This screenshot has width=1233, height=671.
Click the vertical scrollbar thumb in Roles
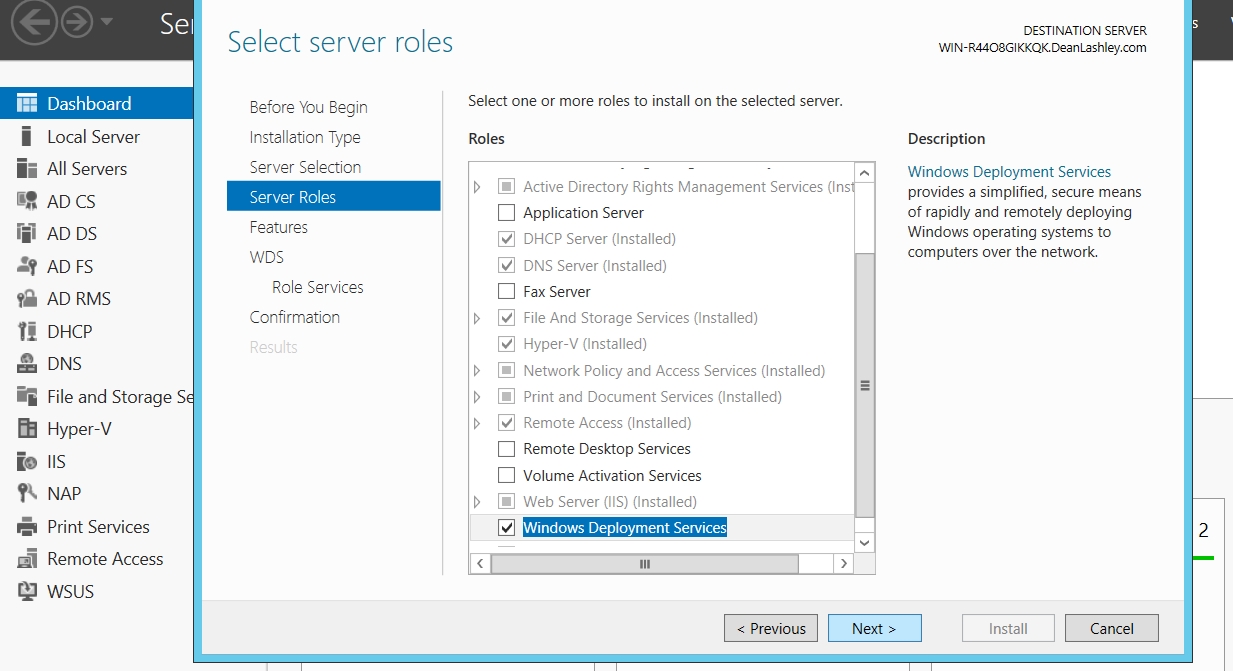point(865,385)
